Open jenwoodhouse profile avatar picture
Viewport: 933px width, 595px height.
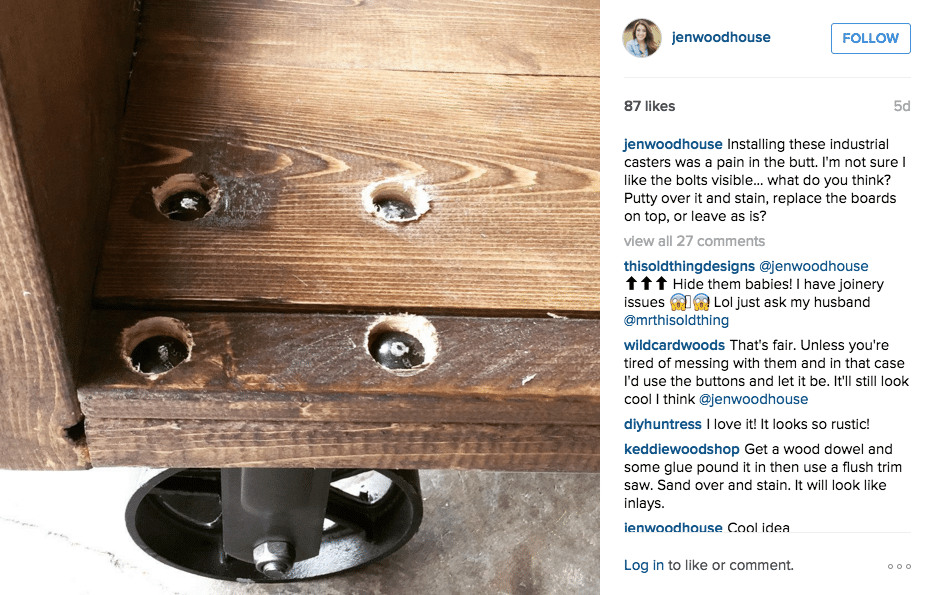tap(642, 37)
